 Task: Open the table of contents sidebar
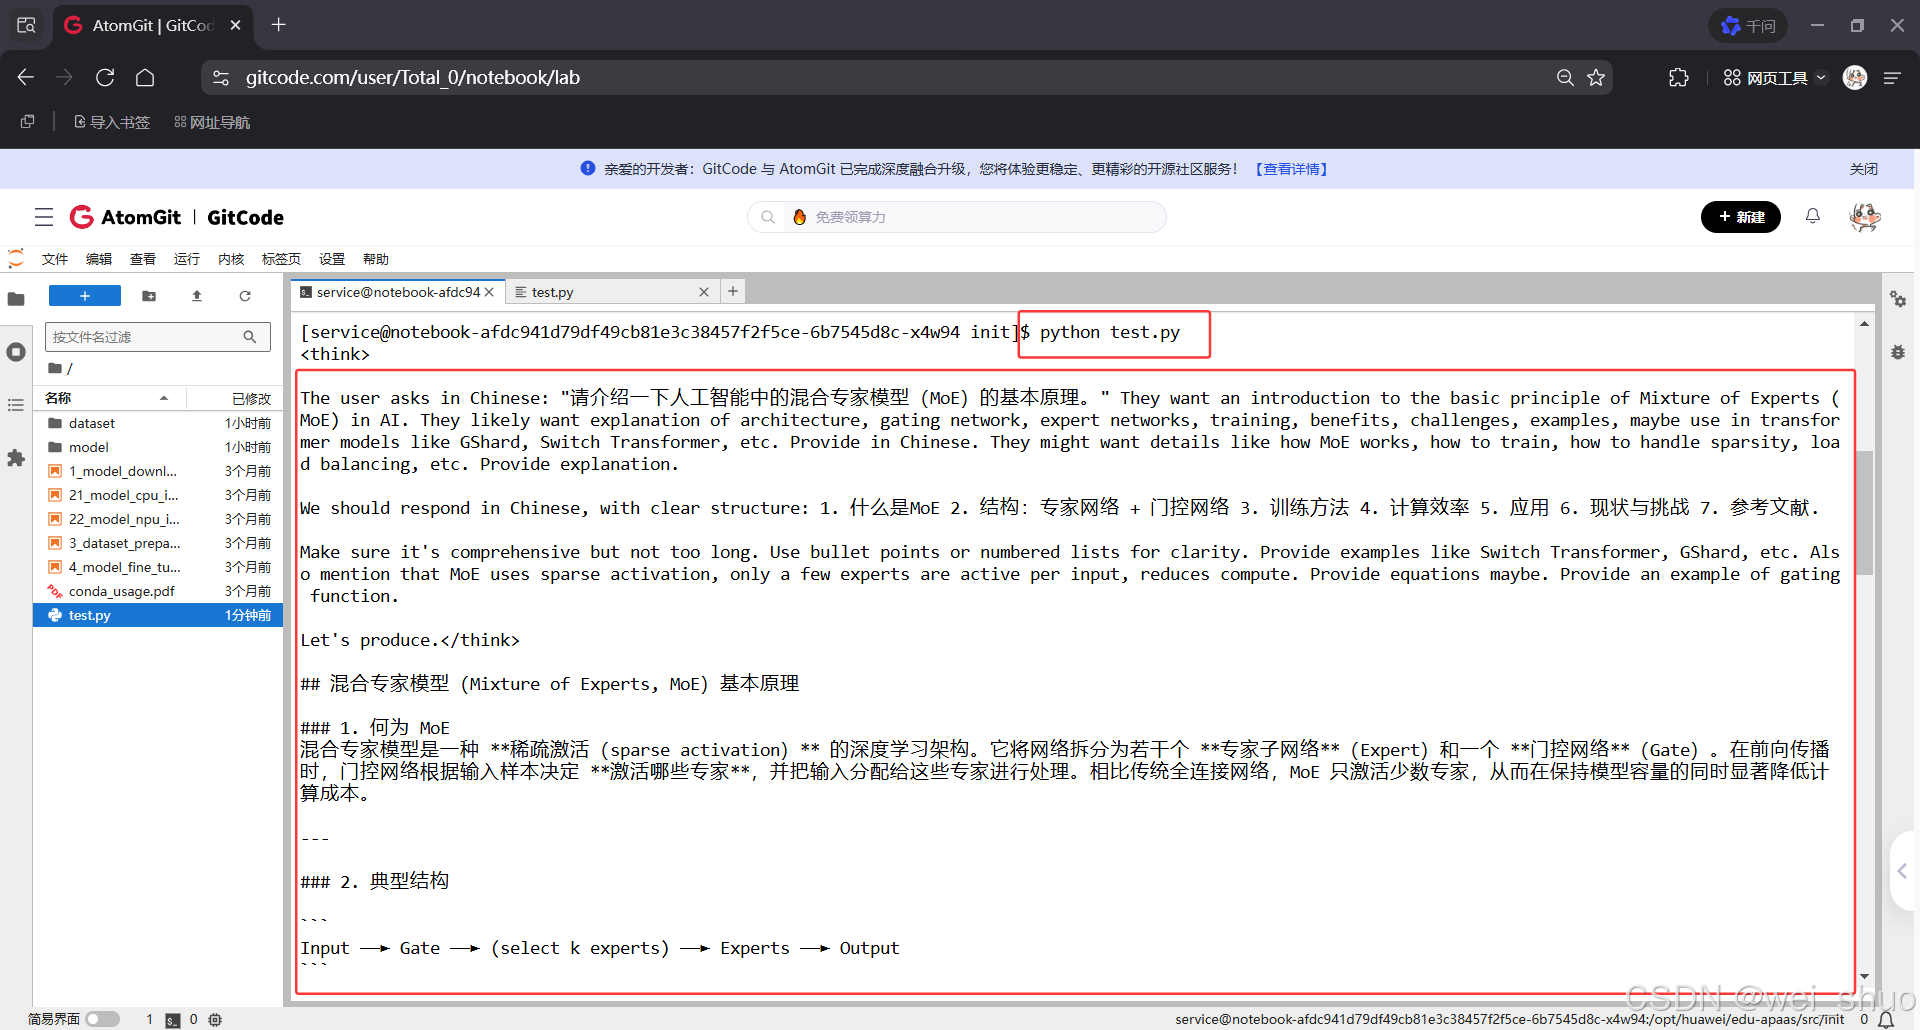tap(16, 405)
